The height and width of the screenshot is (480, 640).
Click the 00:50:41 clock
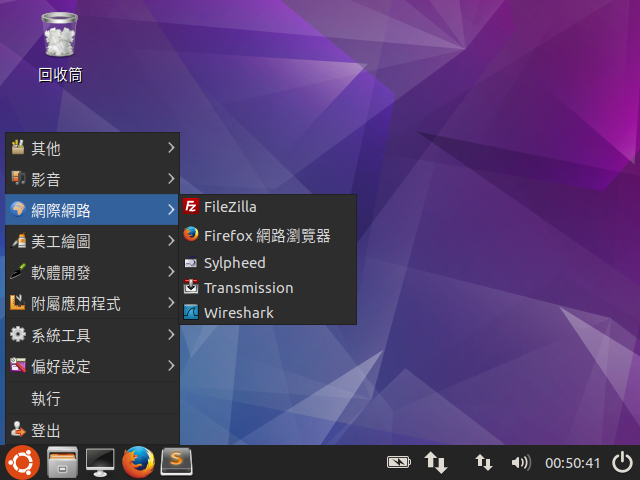[x=572, y=463]
